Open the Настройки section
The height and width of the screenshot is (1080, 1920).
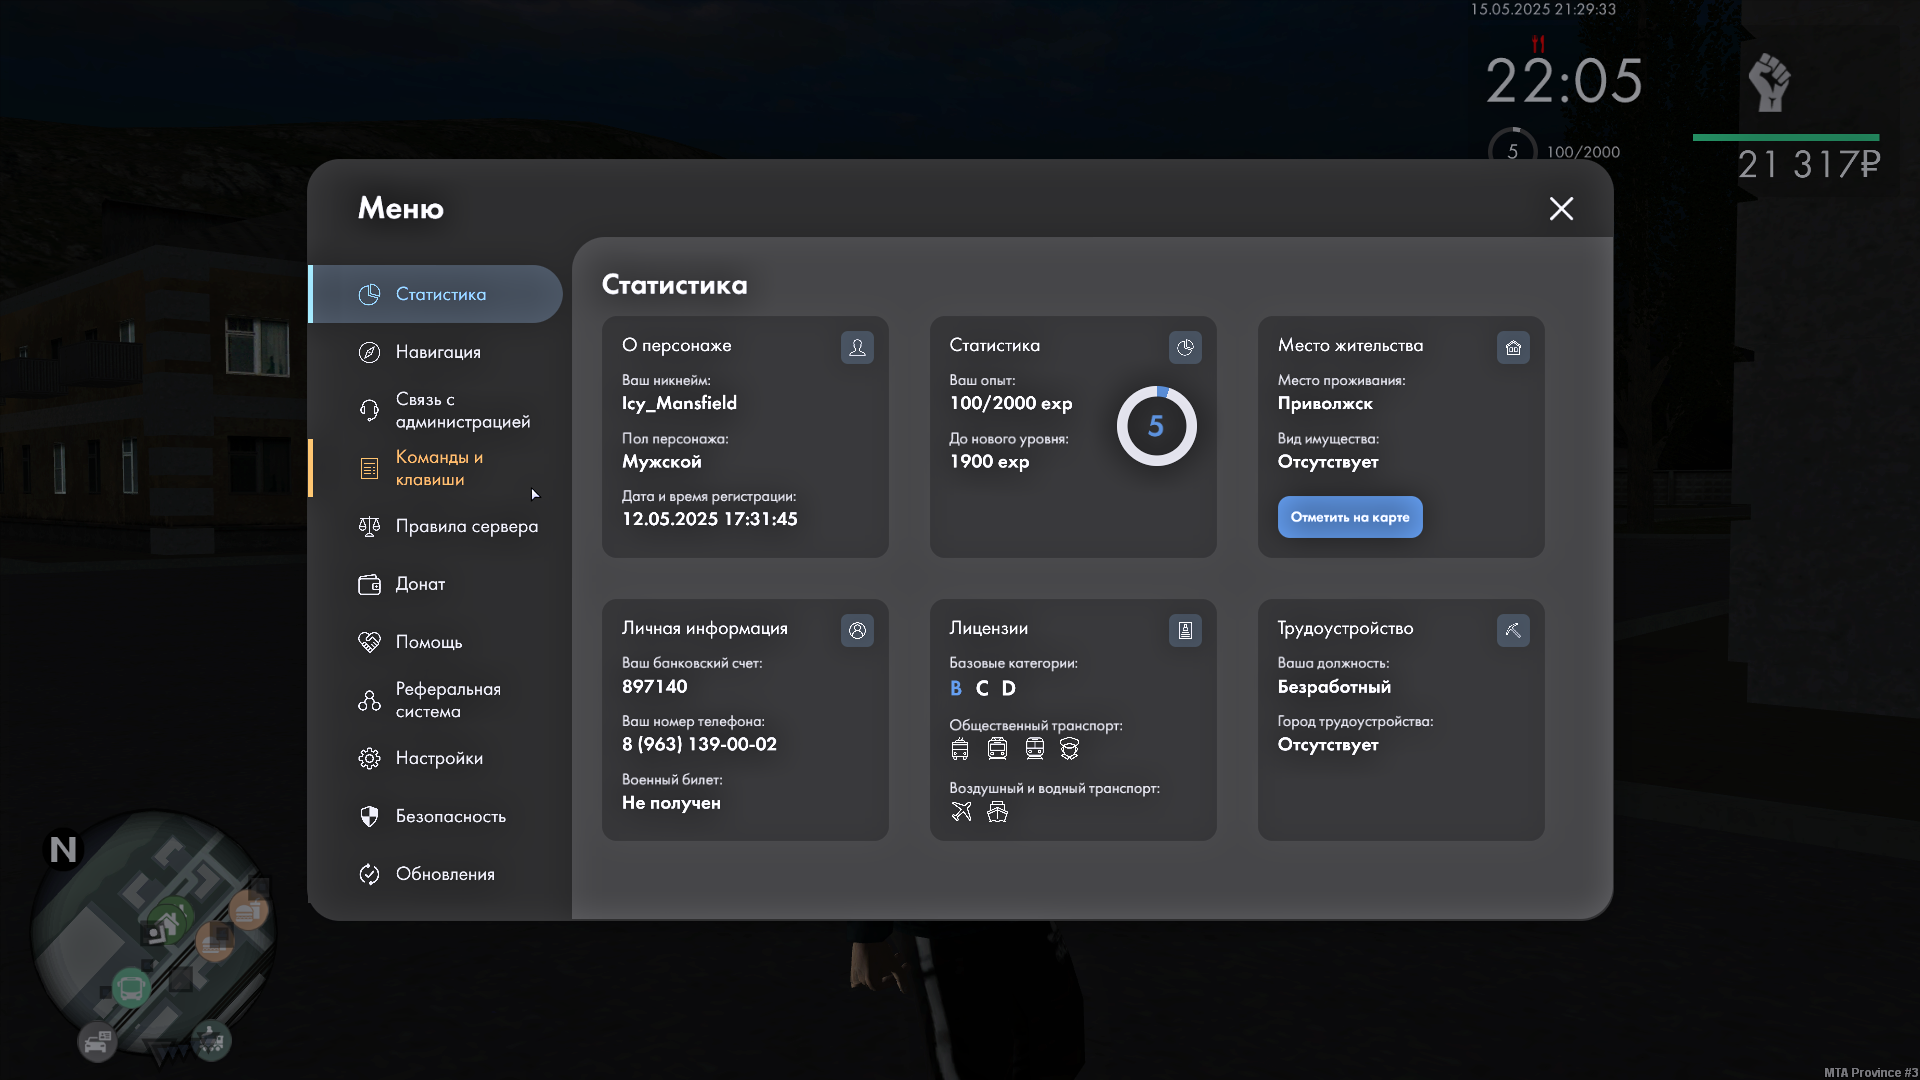click(436, 758)
